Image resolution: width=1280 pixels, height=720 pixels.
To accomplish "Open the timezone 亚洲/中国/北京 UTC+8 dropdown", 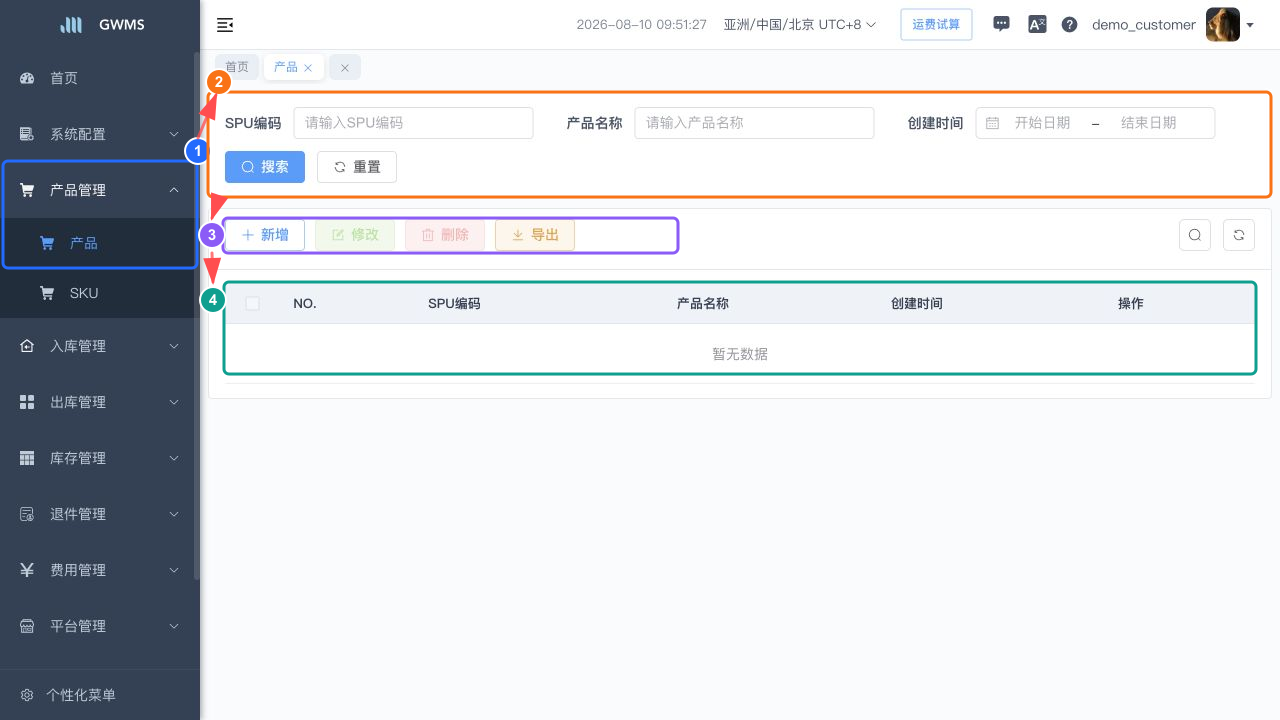I will click(800, 24).
